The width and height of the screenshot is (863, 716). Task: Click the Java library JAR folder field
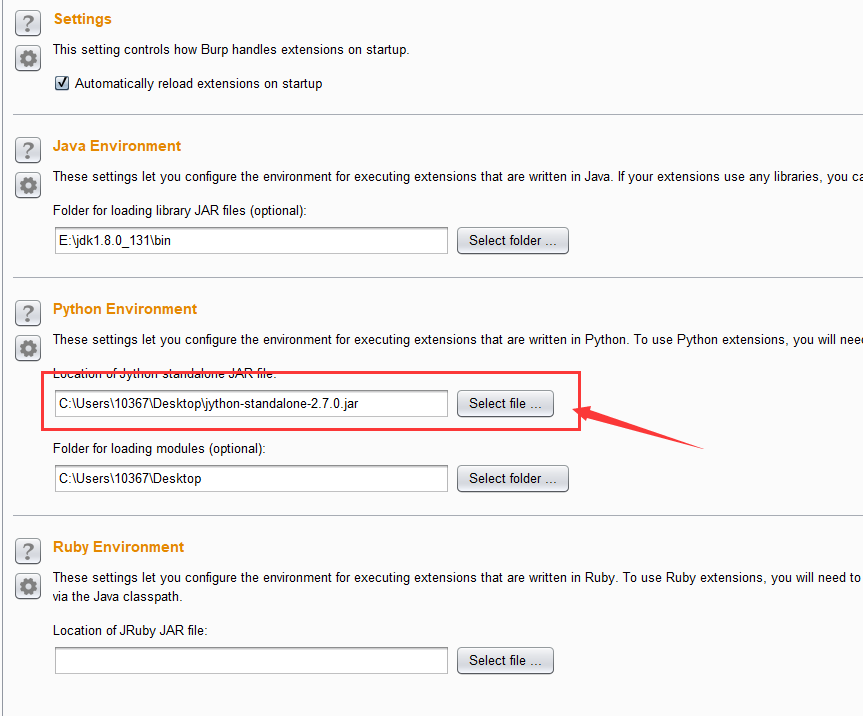[251, 241]
